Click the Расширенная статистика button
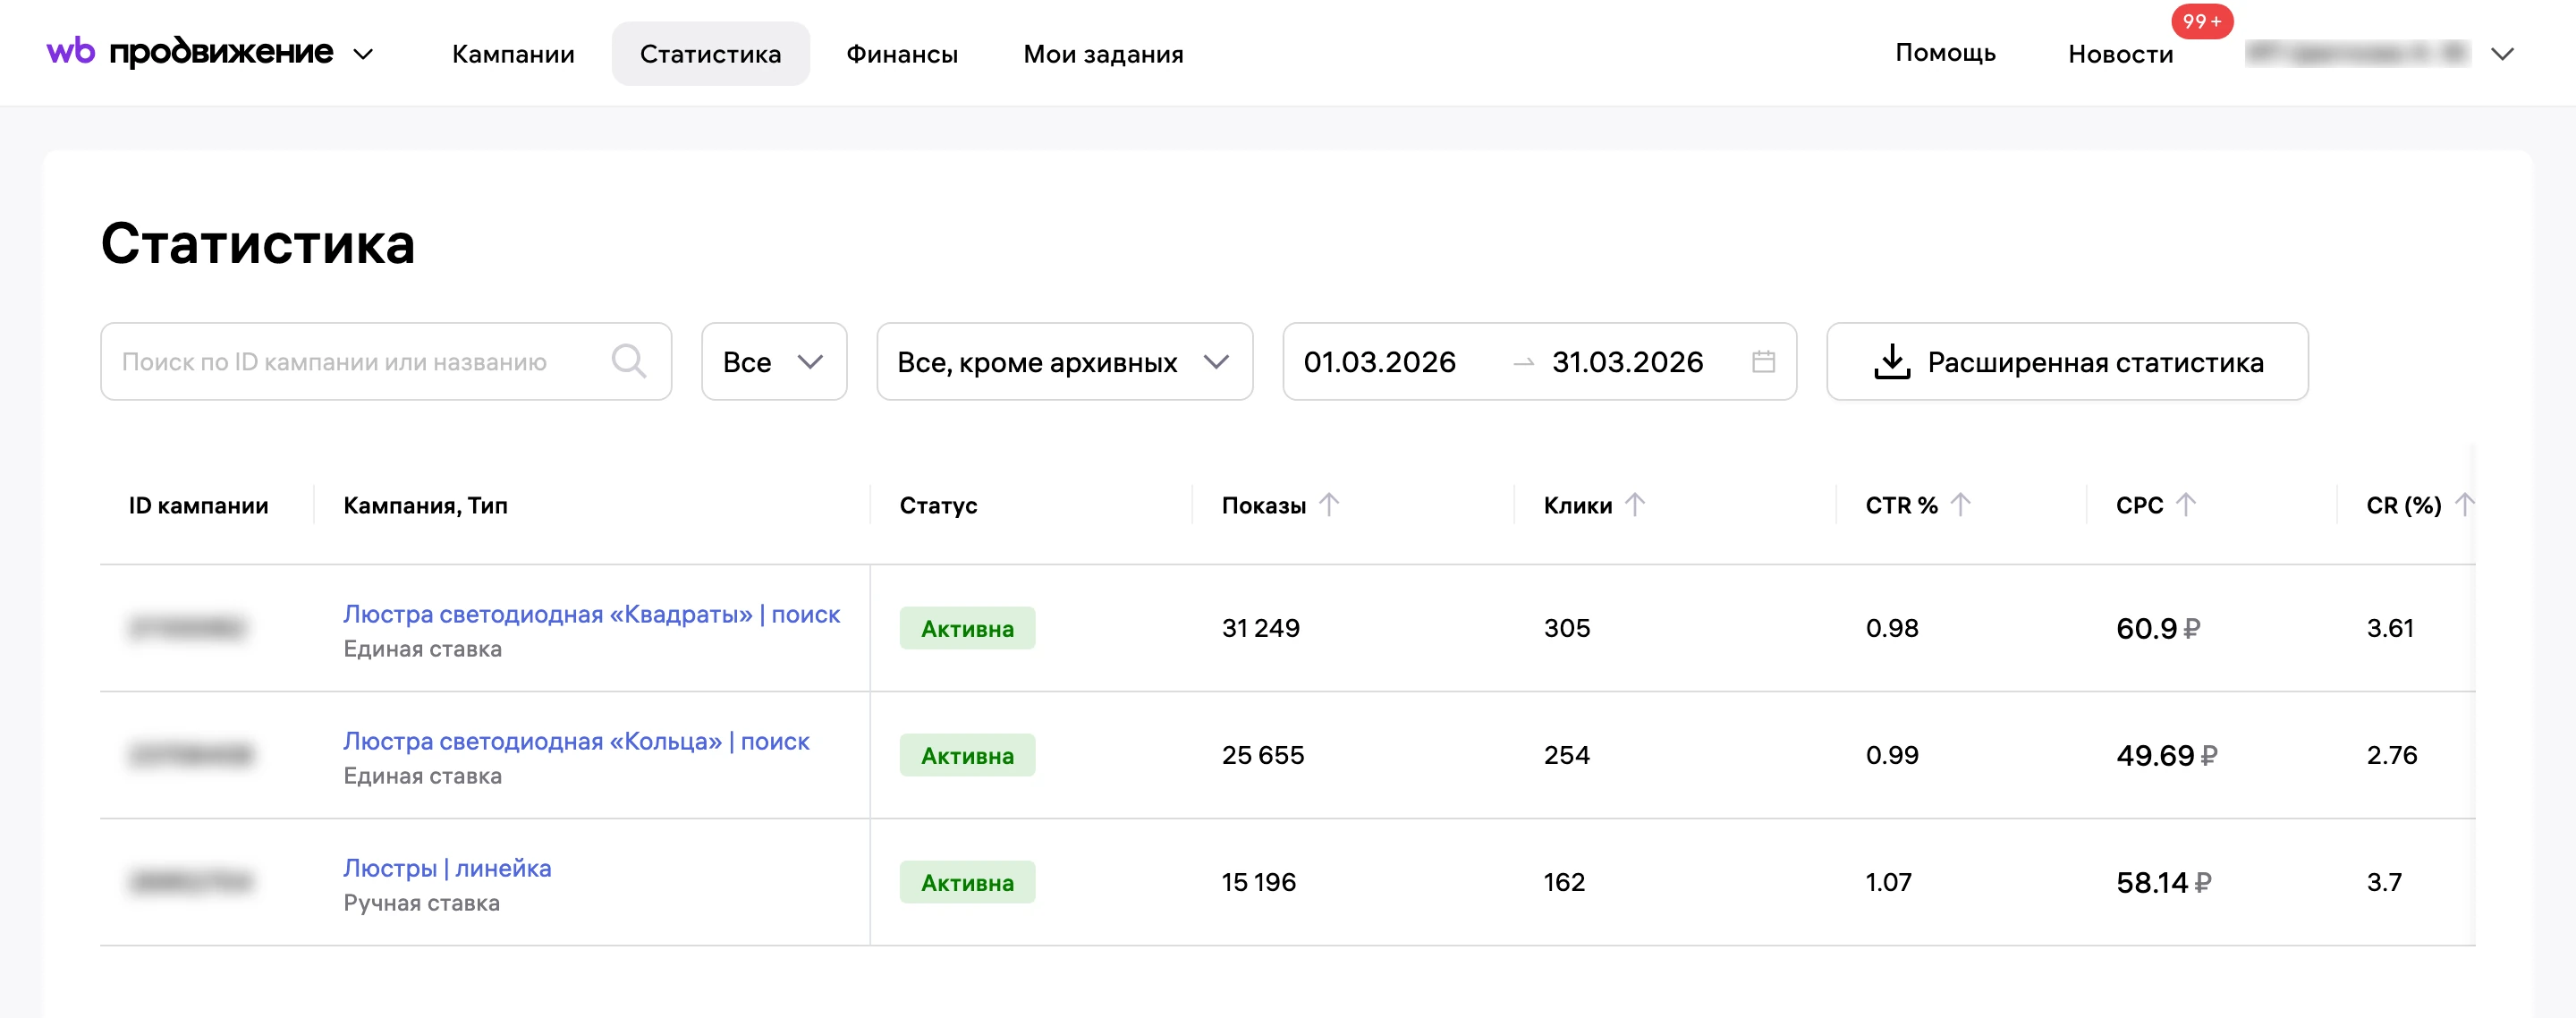 click(2067, 361)
